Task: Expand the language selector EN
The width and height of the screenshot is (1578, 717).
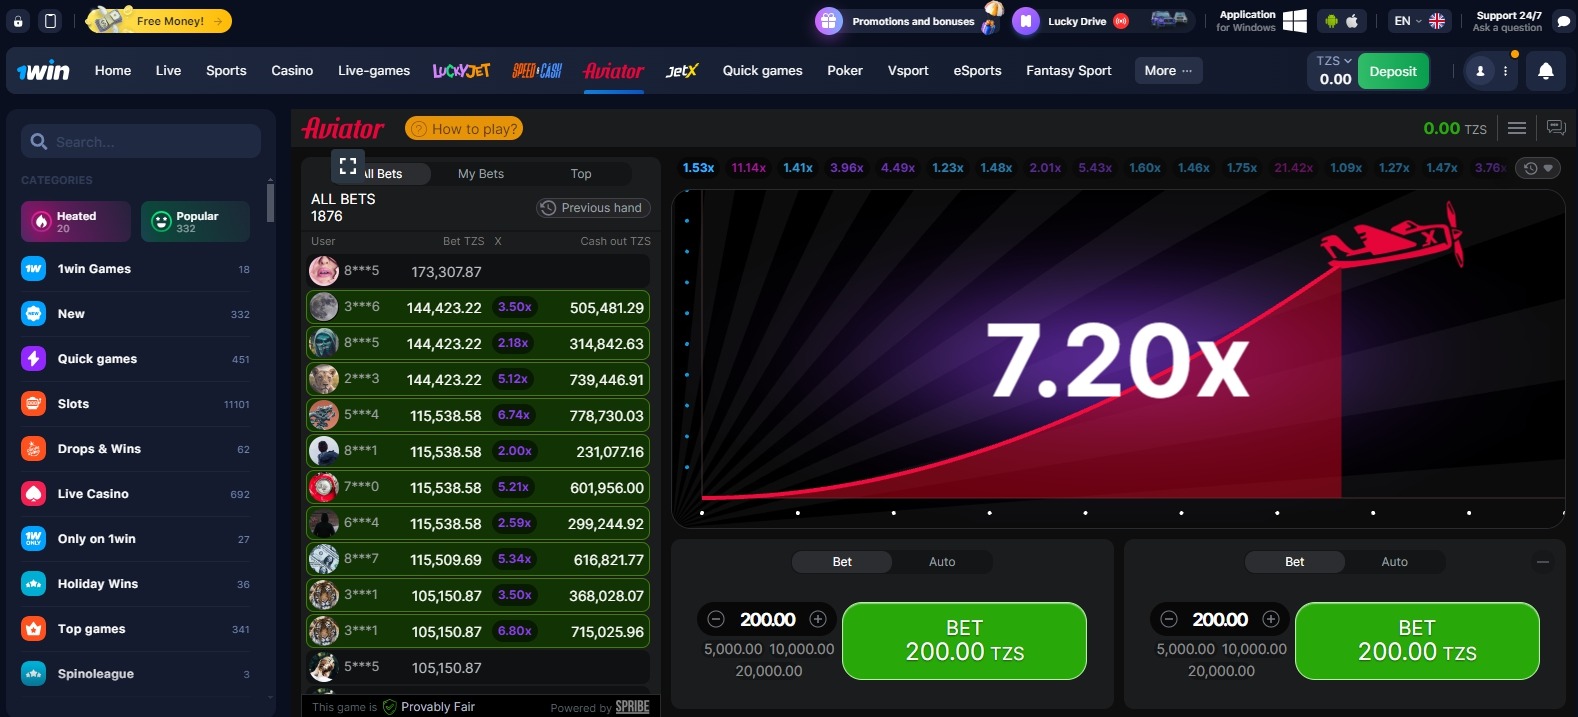Action: coord(1419,21)
